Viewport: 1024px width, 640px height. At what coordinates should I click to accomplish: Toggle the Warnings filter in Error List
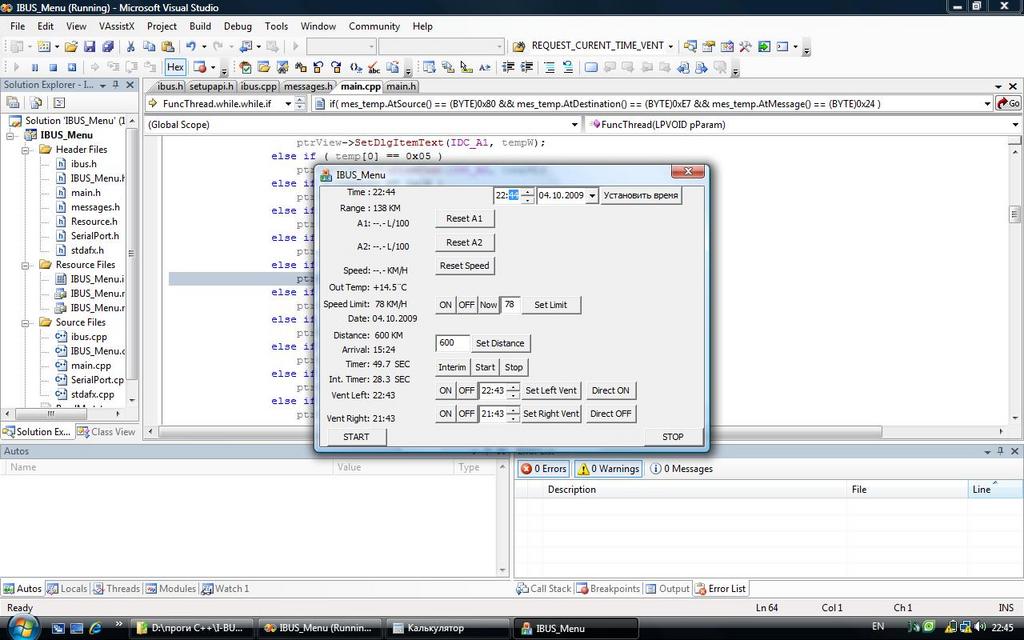point(607,468)
